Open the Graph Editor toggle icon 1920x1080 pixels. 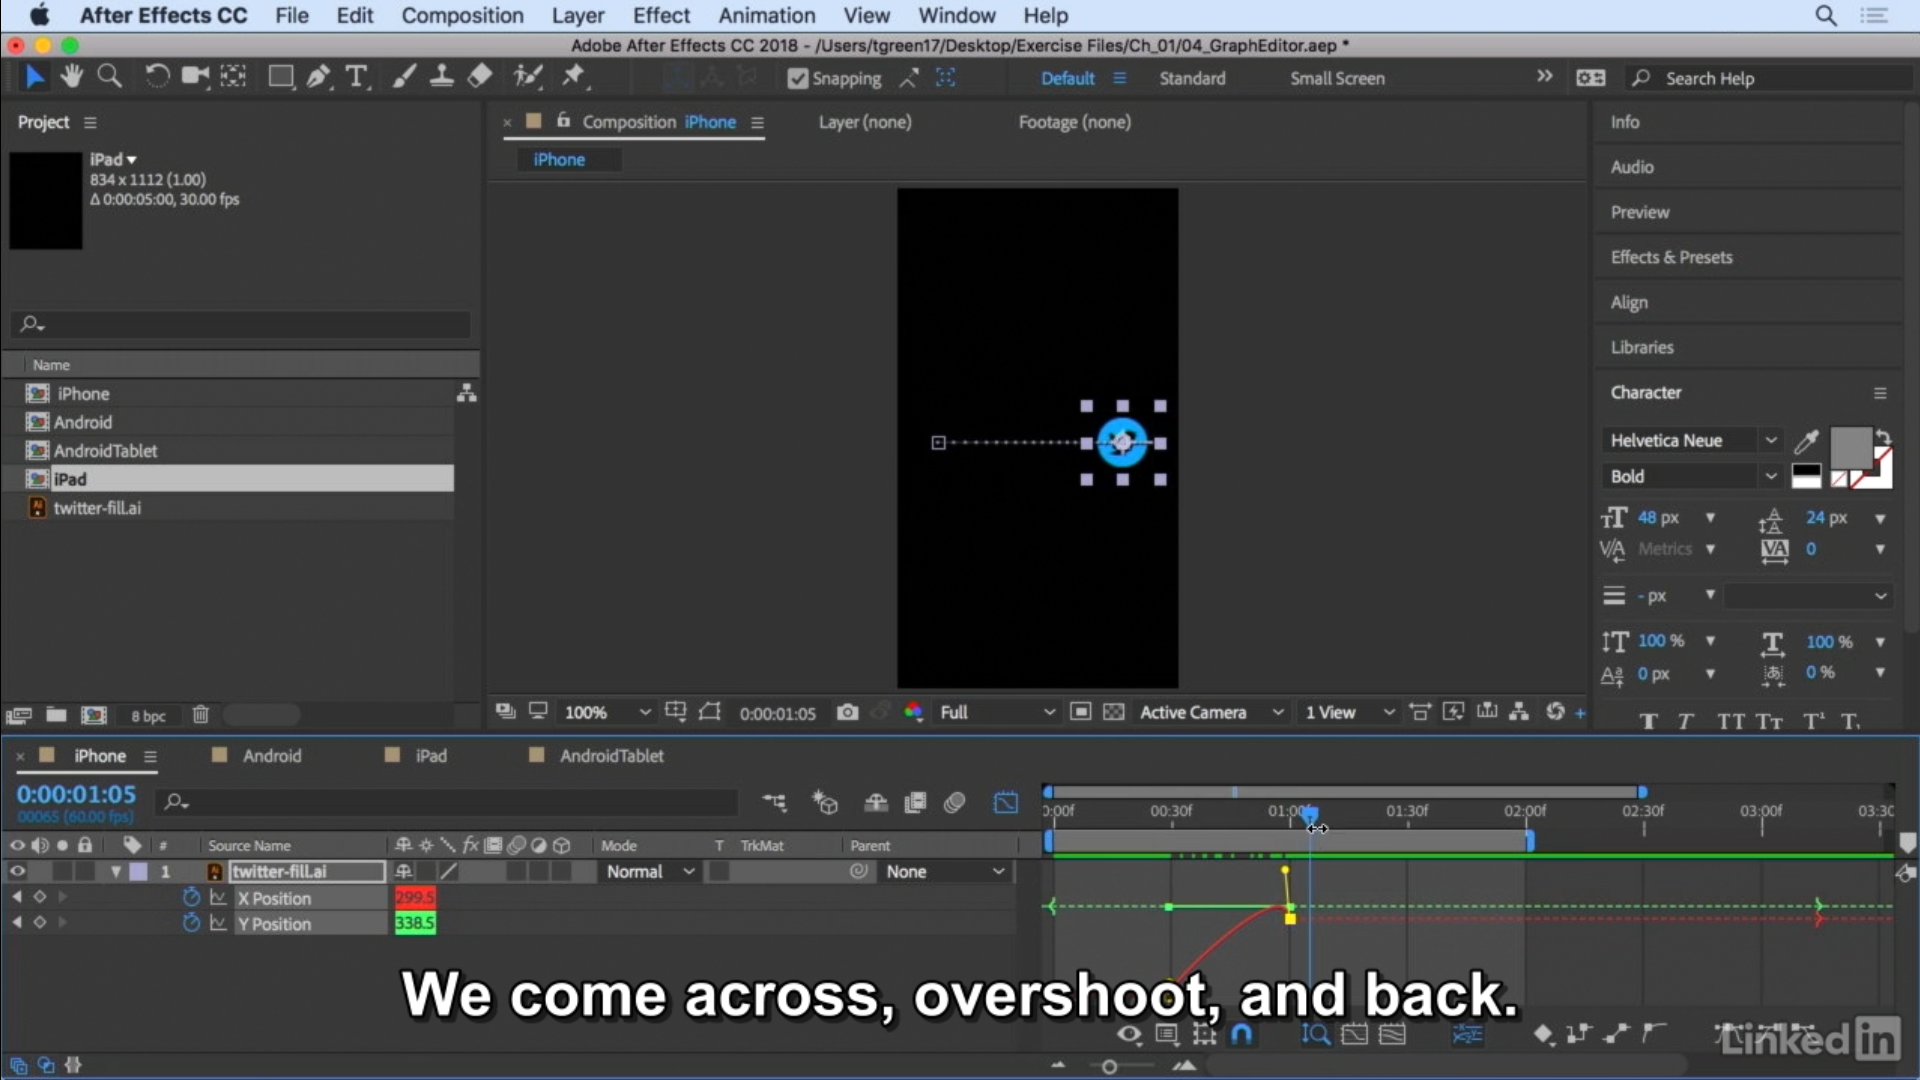[1006, 802]
